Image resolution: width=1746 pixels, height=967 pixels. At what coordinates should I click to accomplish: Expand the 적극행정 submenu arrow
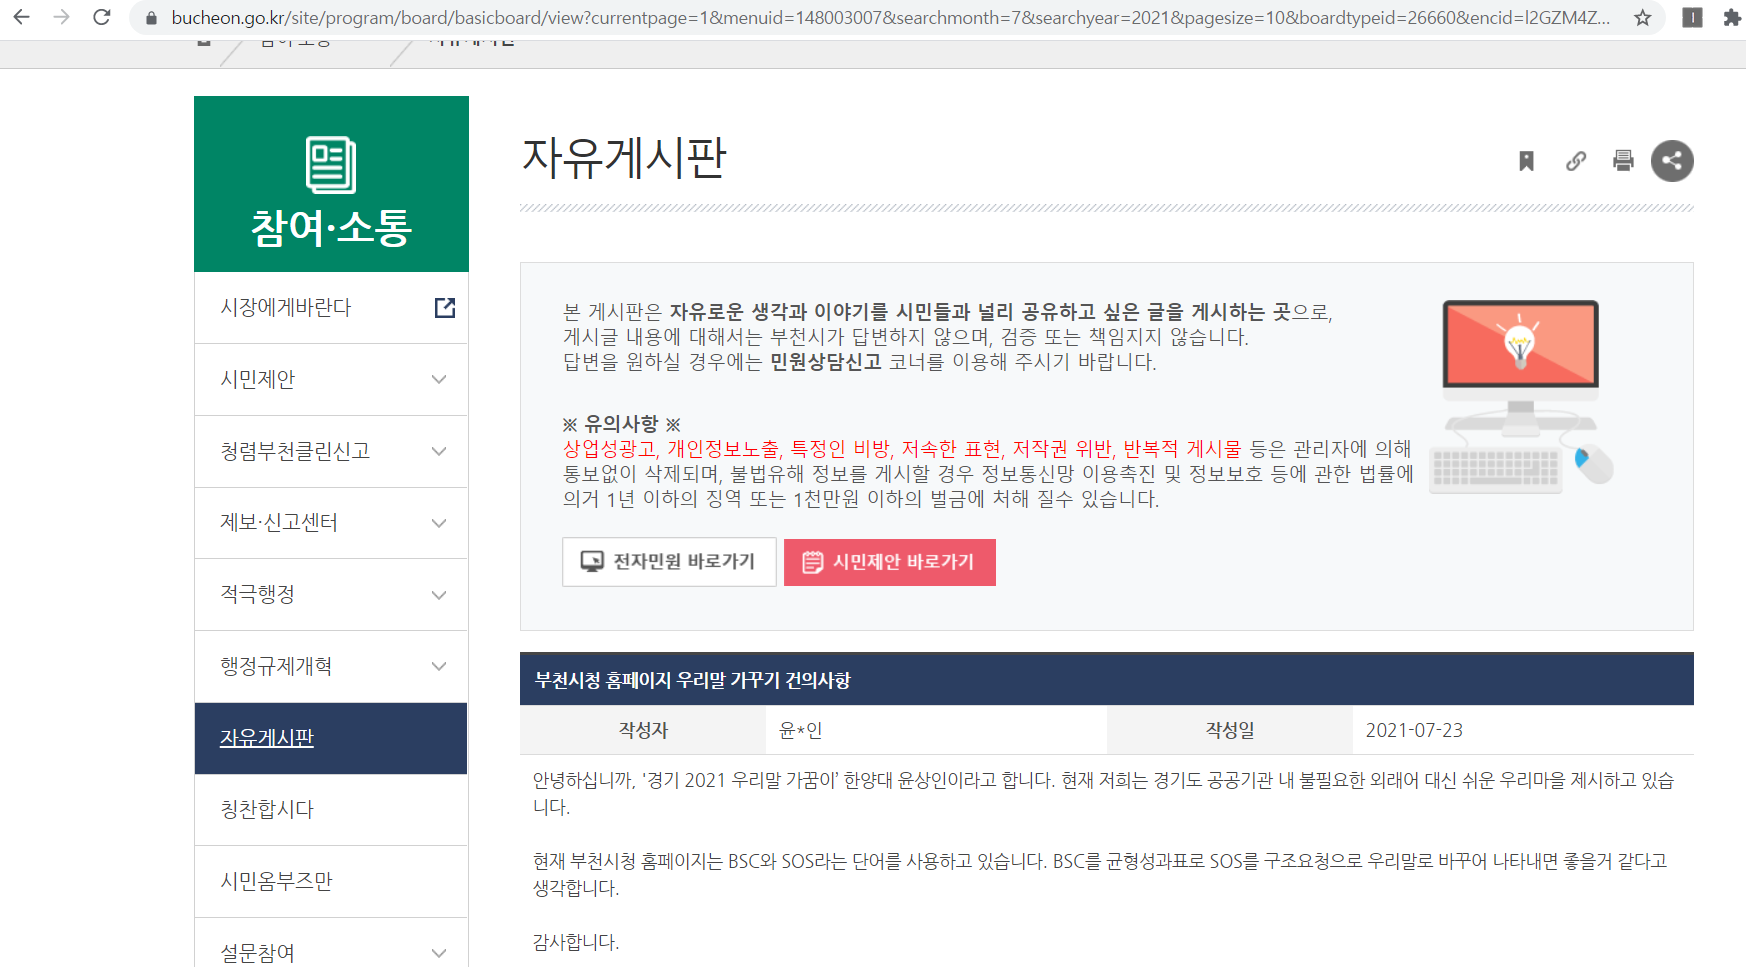439,595
